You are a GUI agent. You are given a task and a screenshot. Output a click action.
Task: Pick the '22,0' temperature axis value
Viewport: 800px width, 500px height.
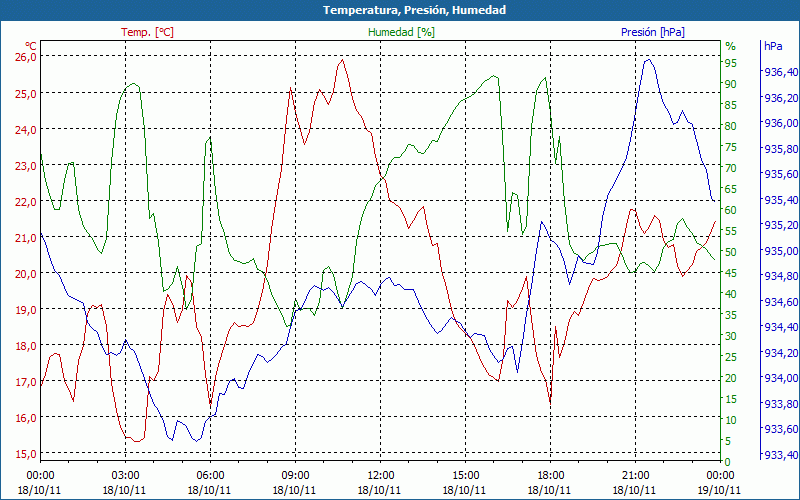[x=27, y=202]
